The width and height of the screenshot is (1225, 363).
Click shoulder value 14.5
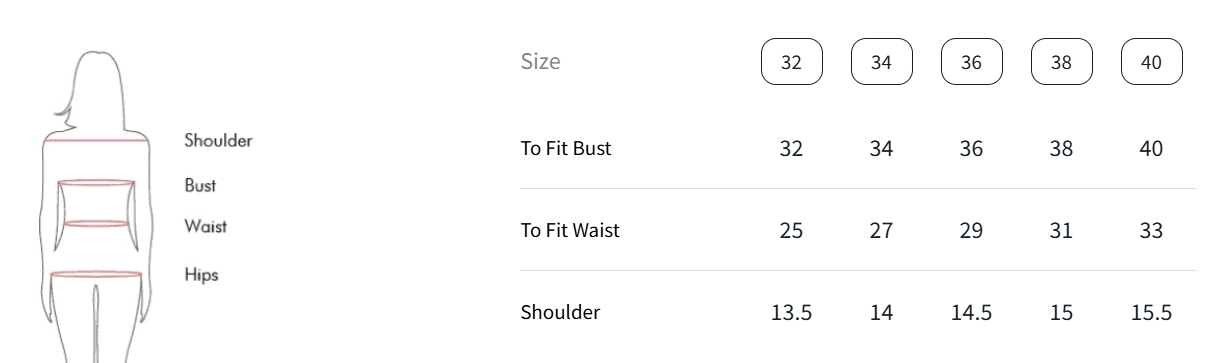[971, 312]
